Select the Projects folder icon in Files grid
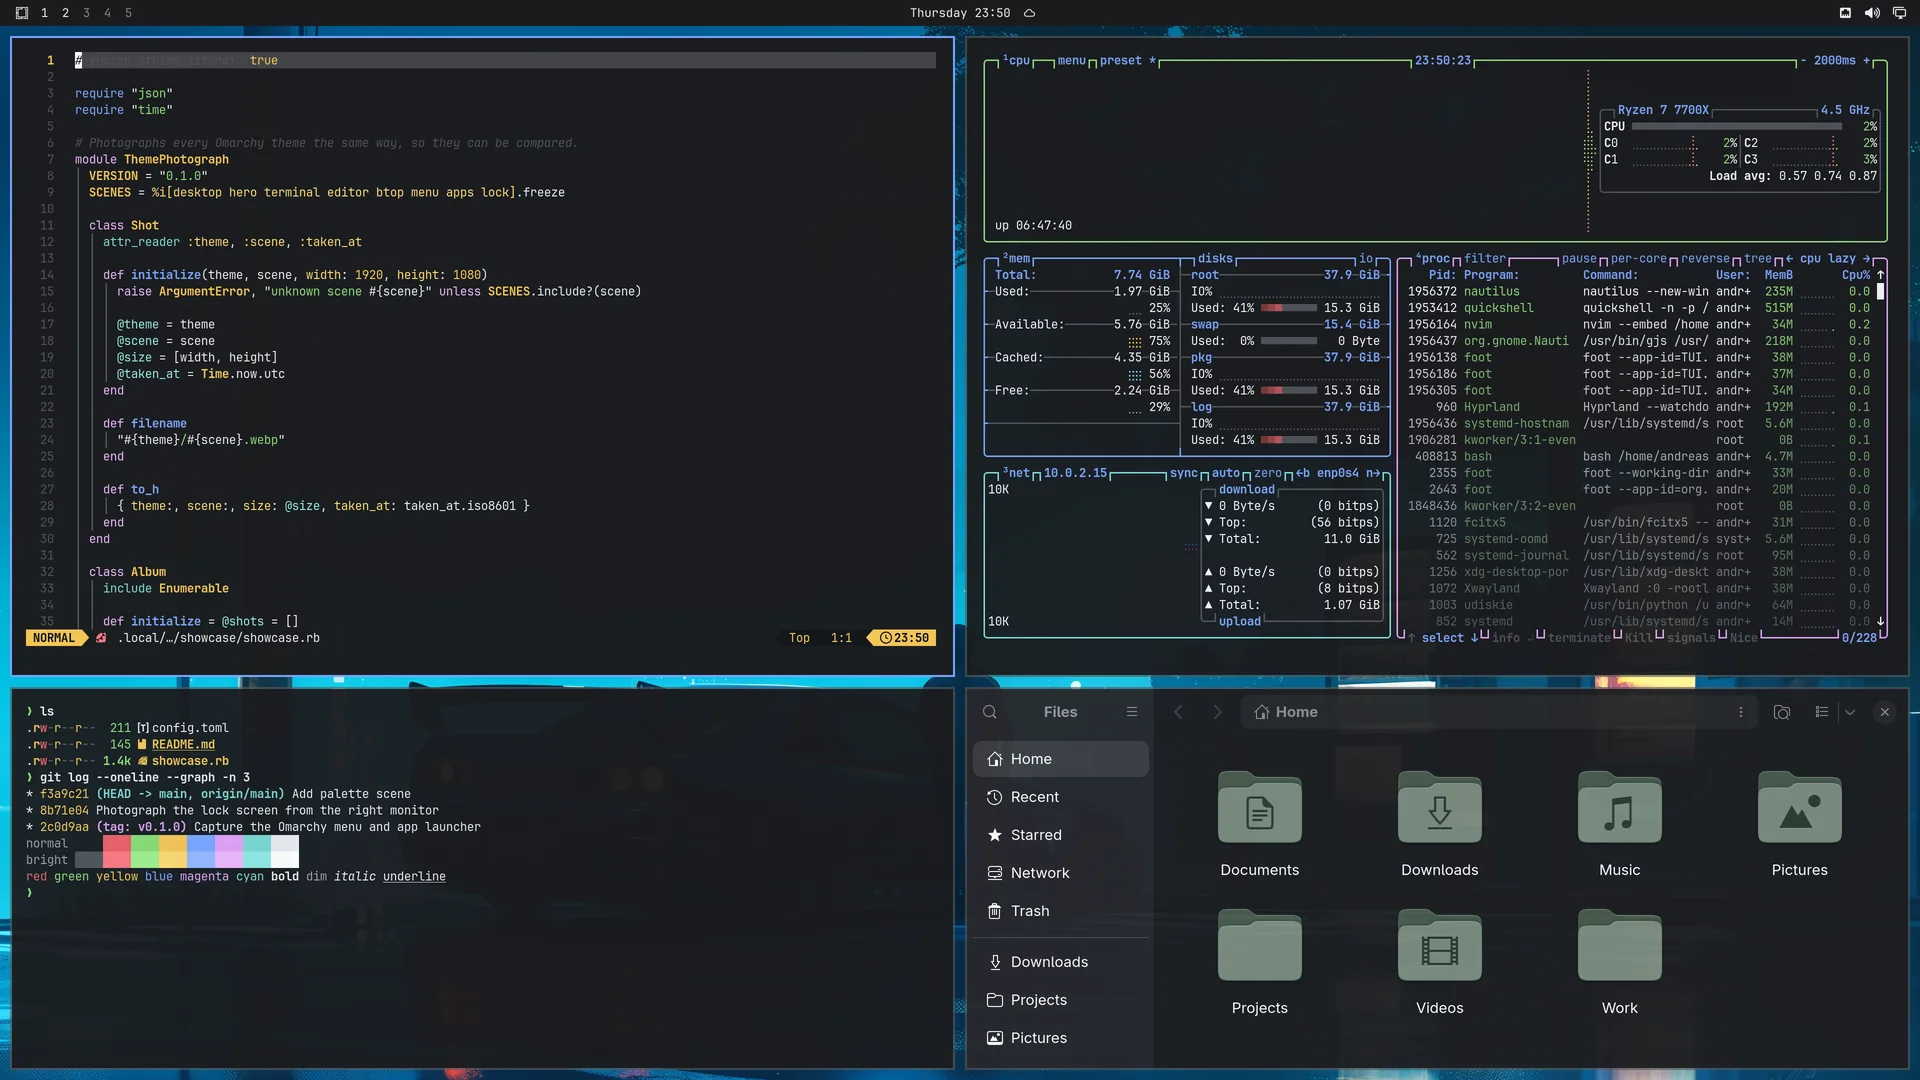Image resolution: width=1920 pixels, height=1080 pixels. click(x=1260, y=946)
